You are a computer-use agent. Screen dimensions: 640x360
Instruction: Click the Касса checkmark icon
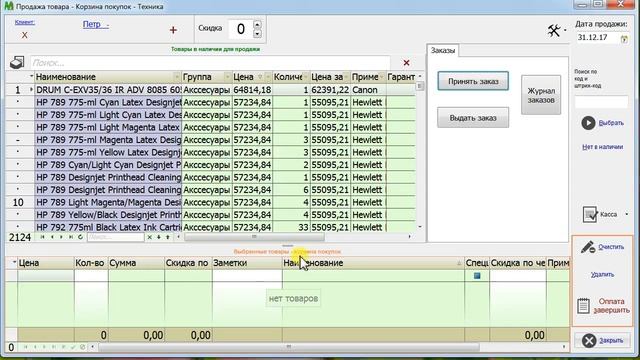click(590, 214)
